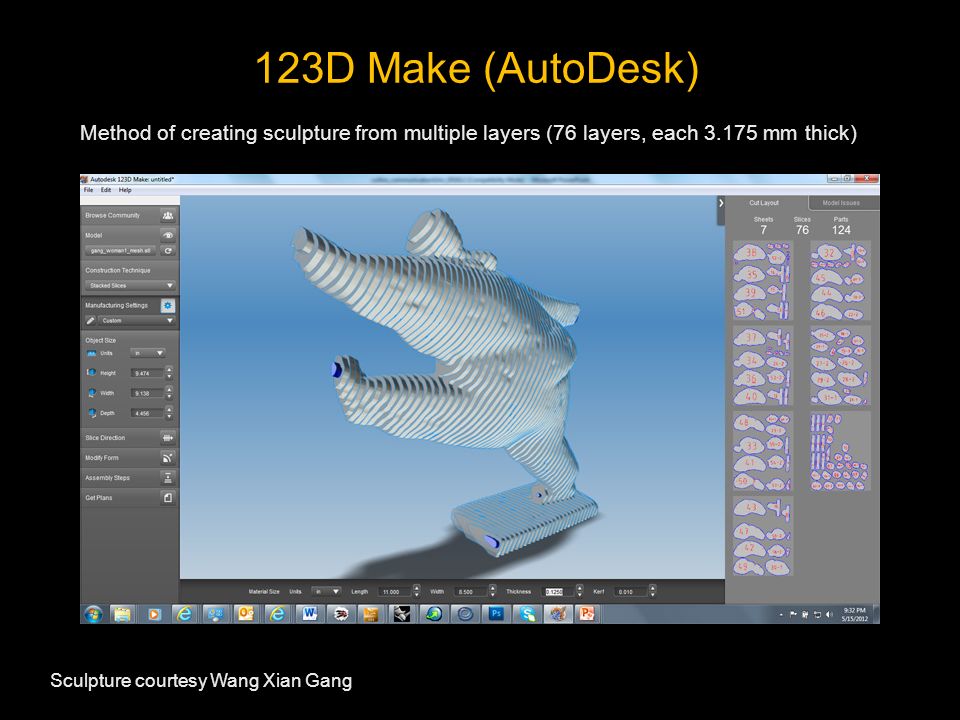The height and width of the screenshot is (720, 960).
Task: Open Browse Community via its people icon
Action: [168, 216]
